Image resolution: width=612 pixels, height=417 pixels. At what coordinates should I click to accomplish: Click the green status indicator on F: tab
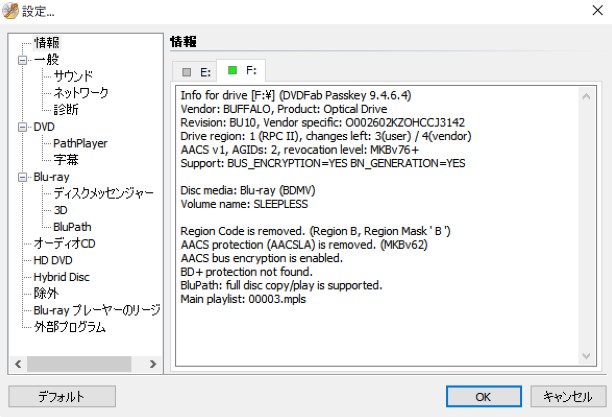[232, 70]
